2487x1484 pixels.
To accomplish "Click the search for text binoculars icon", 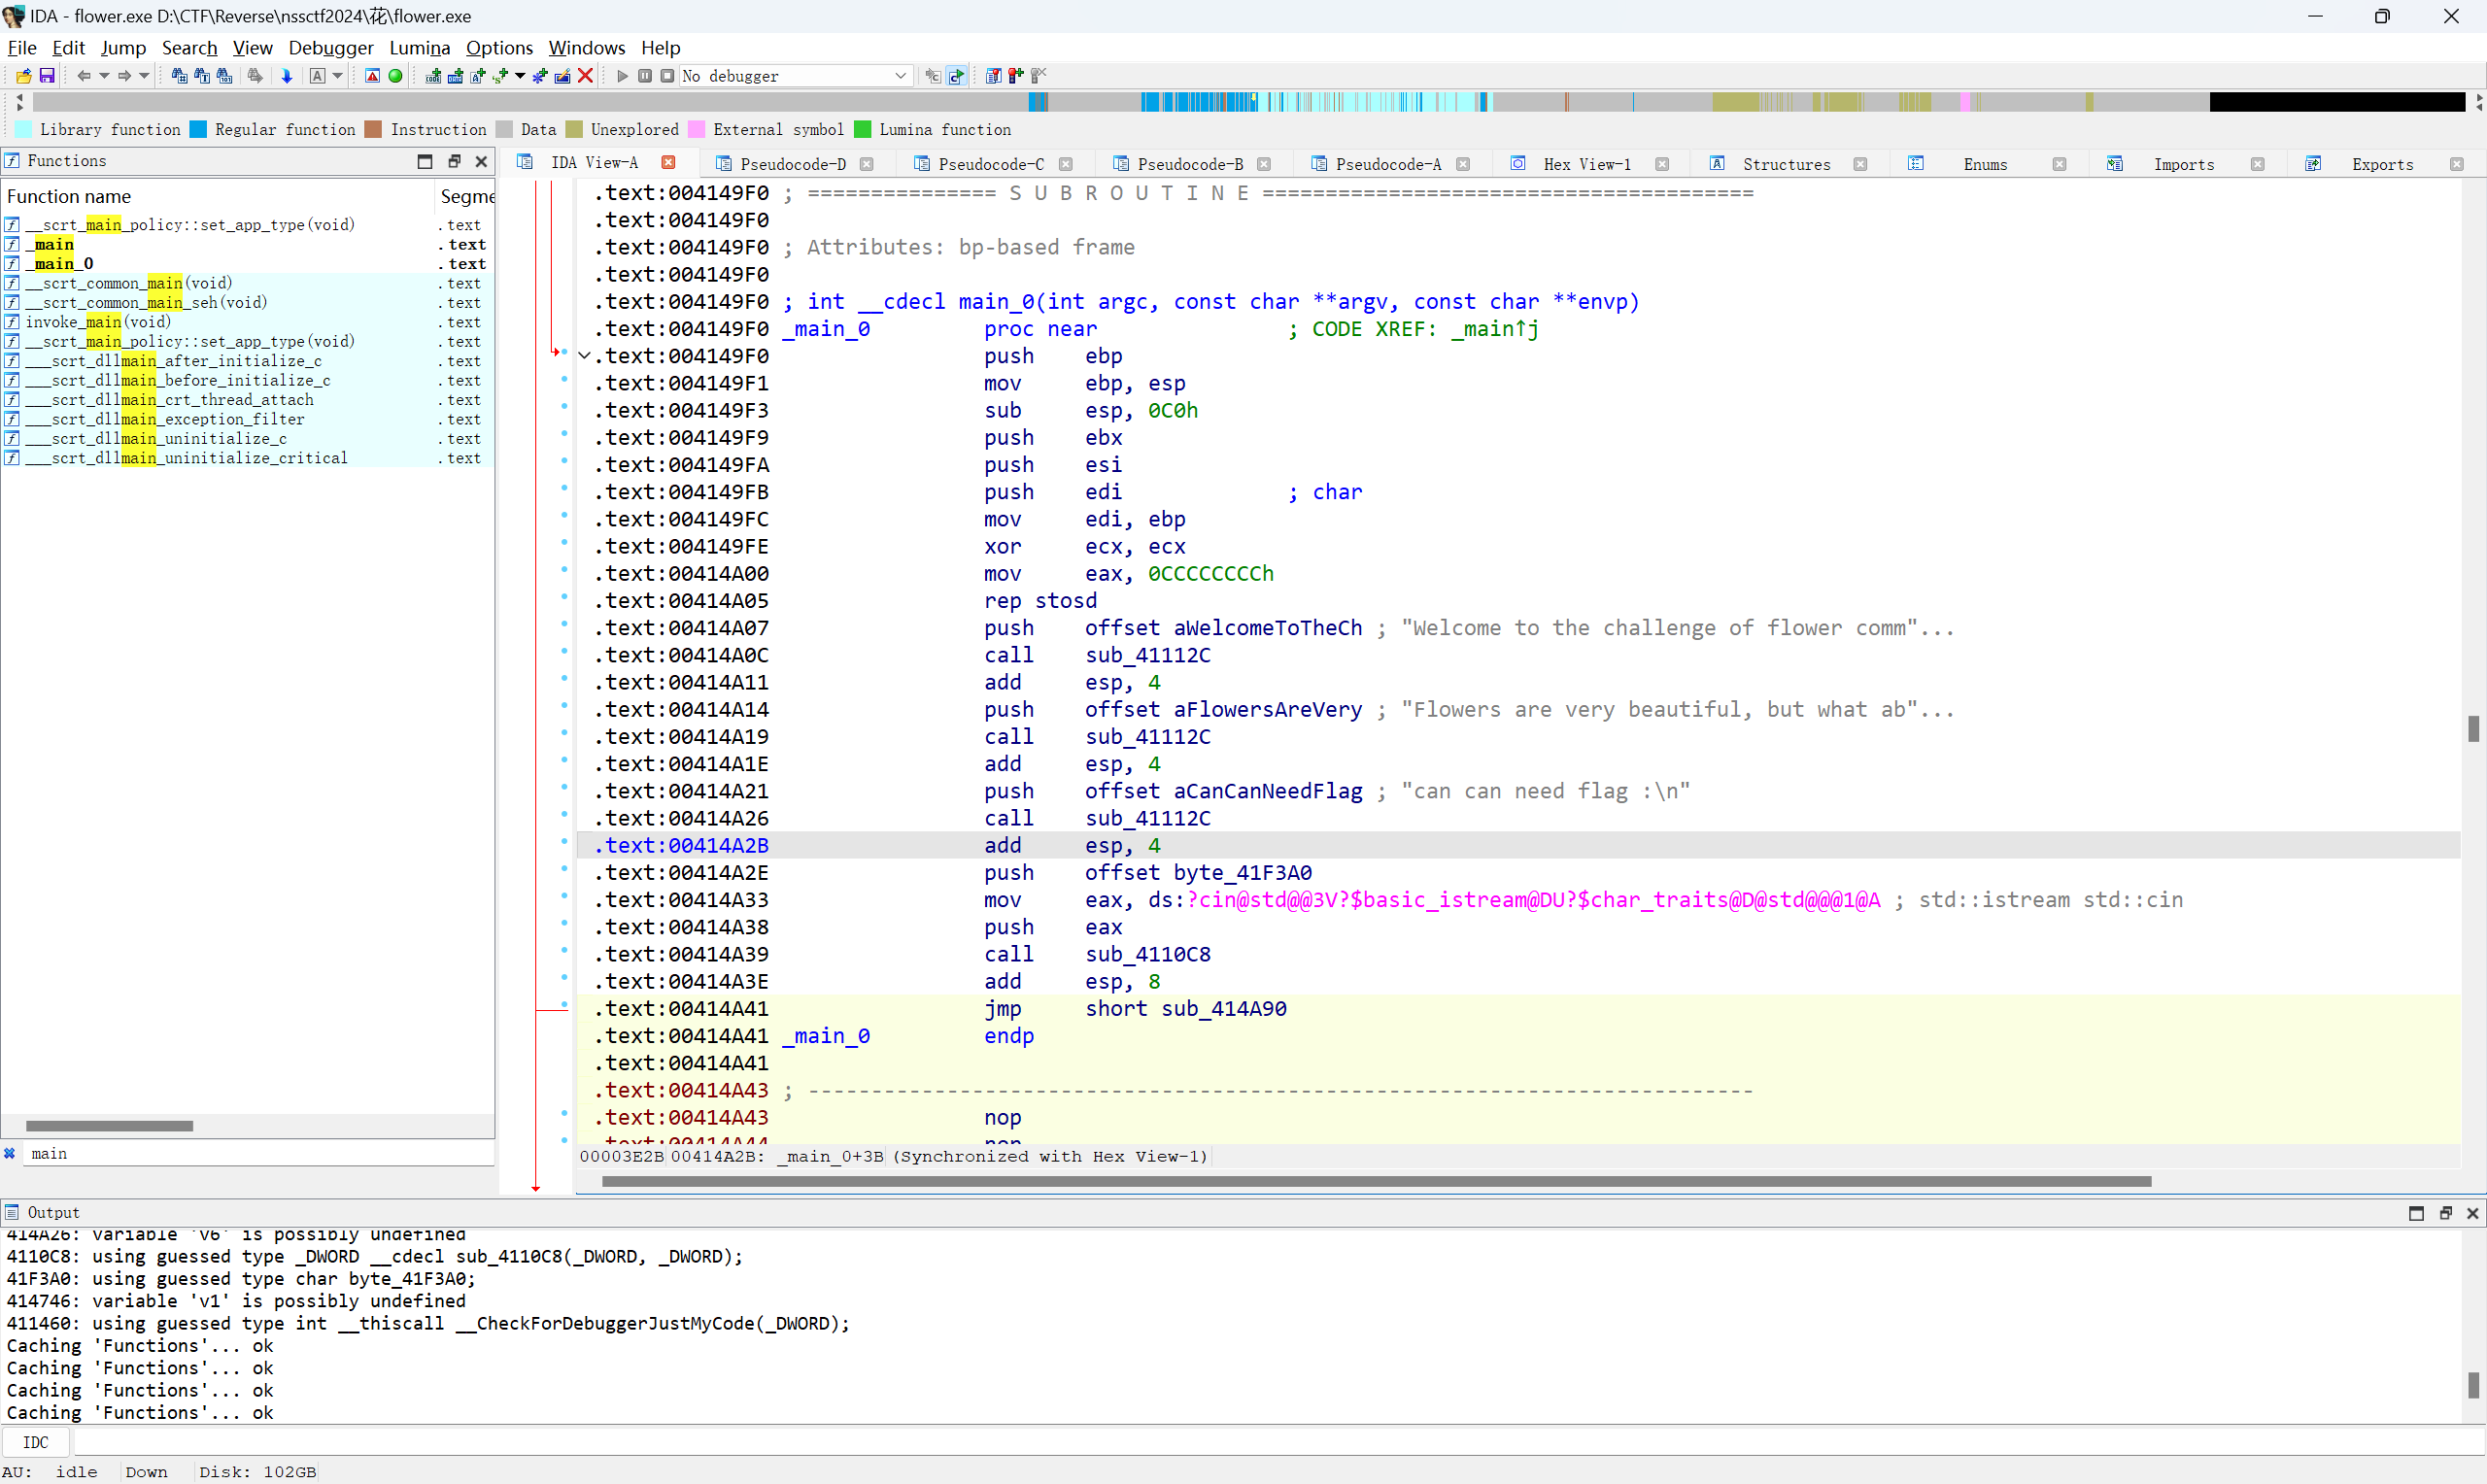I will pyautogui.click(x=202, y=76).
